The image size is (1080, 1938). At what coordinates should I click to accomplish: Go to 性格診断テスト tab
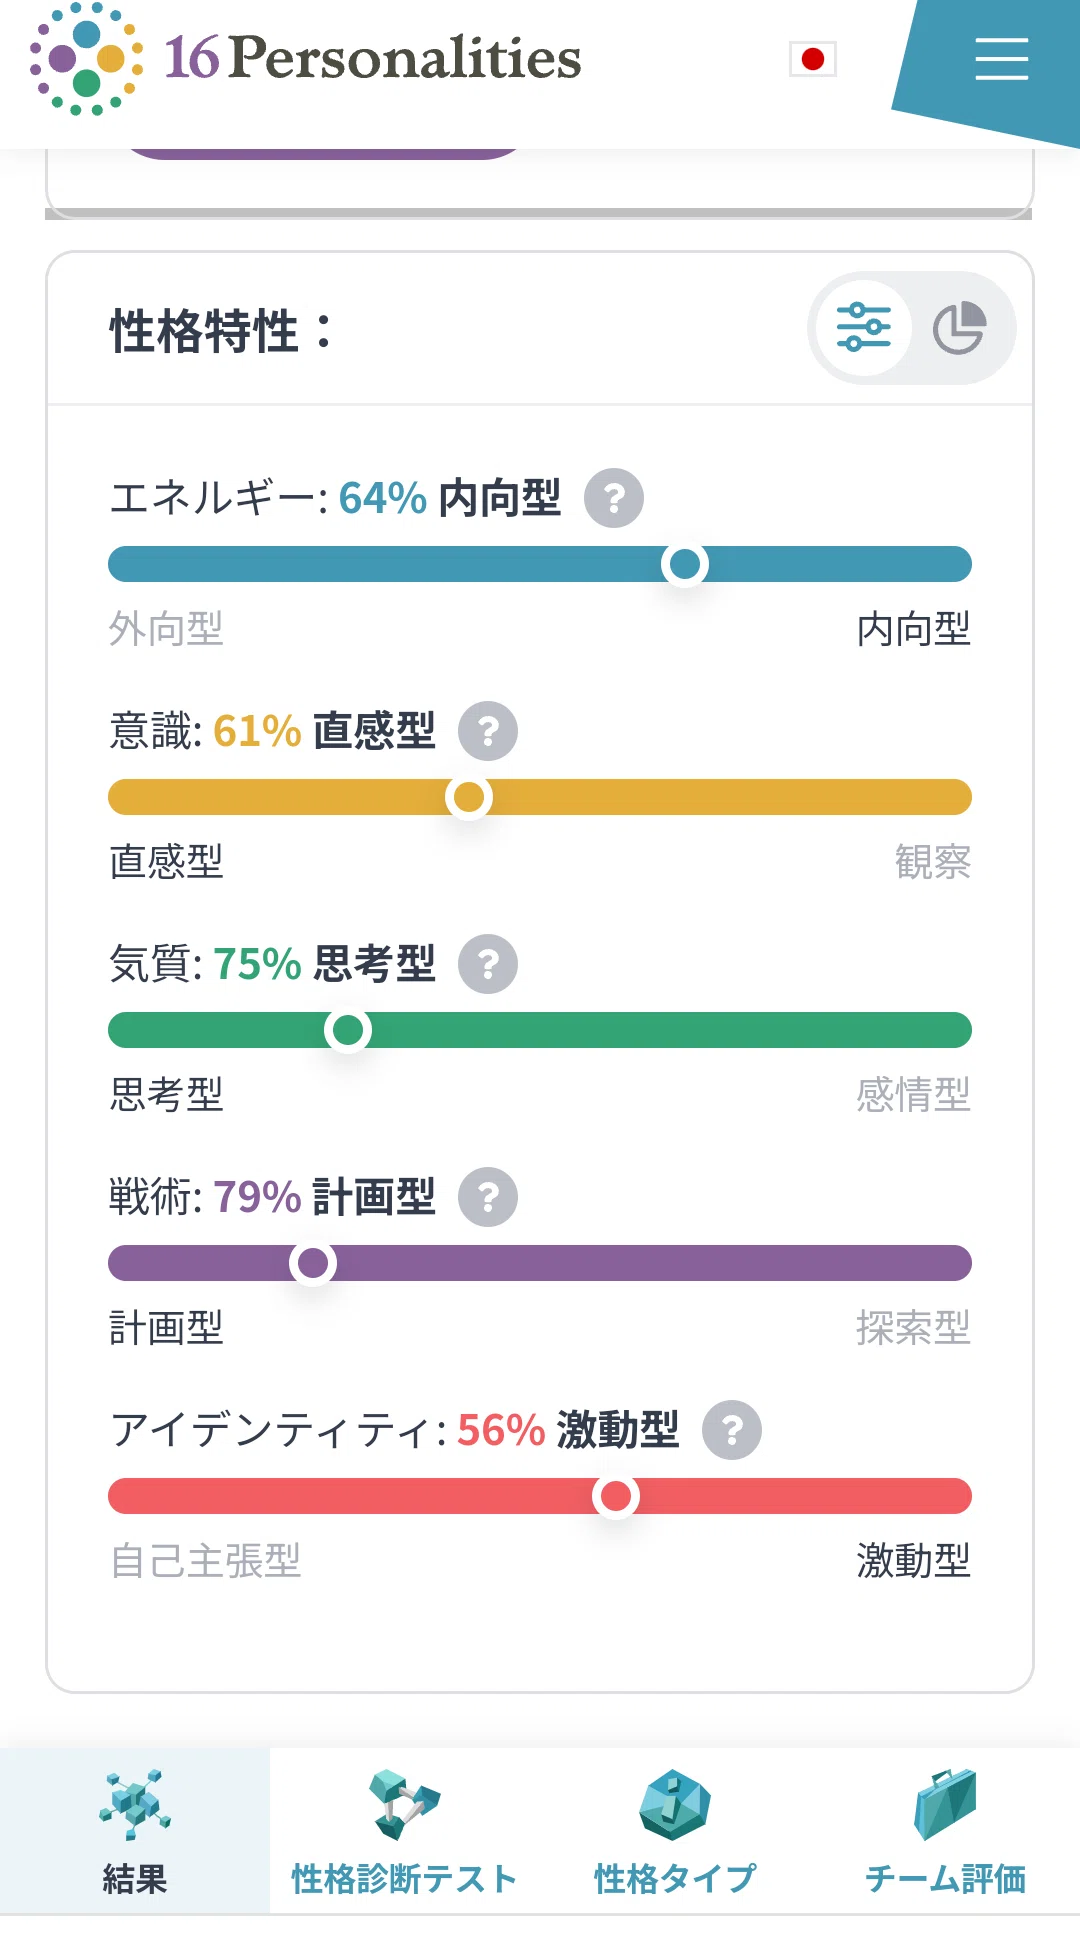[405, 1831]
